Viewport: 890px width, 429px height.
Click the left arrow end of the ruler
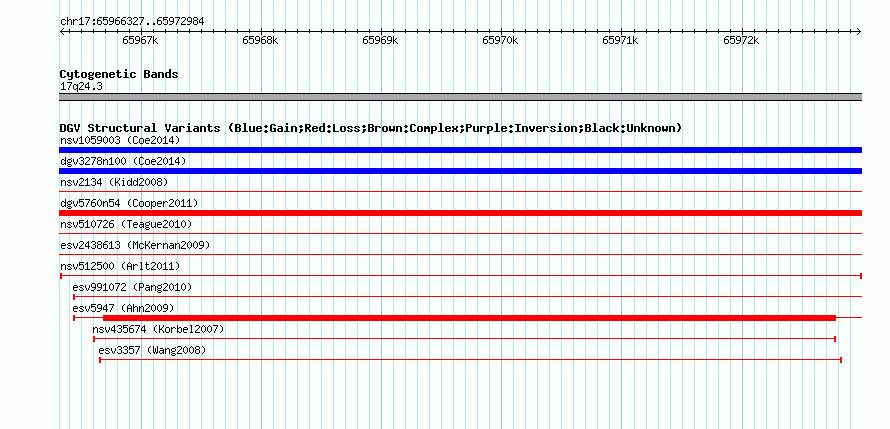point(62,31)
